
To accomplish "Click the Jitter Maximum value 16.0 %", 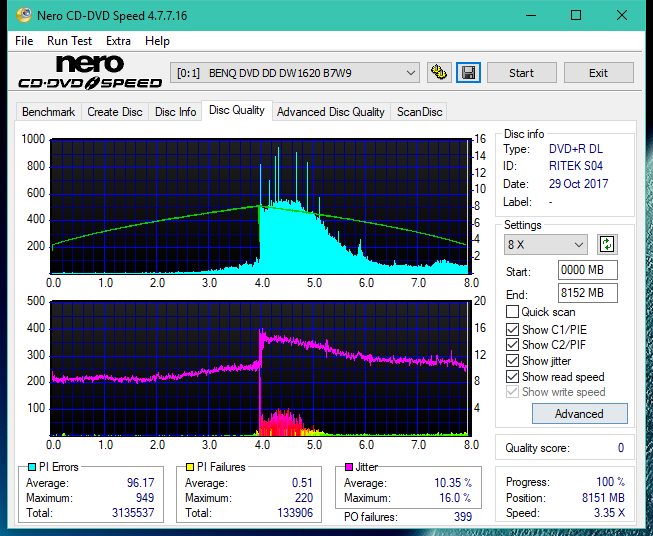I will (x=456, y=498).
